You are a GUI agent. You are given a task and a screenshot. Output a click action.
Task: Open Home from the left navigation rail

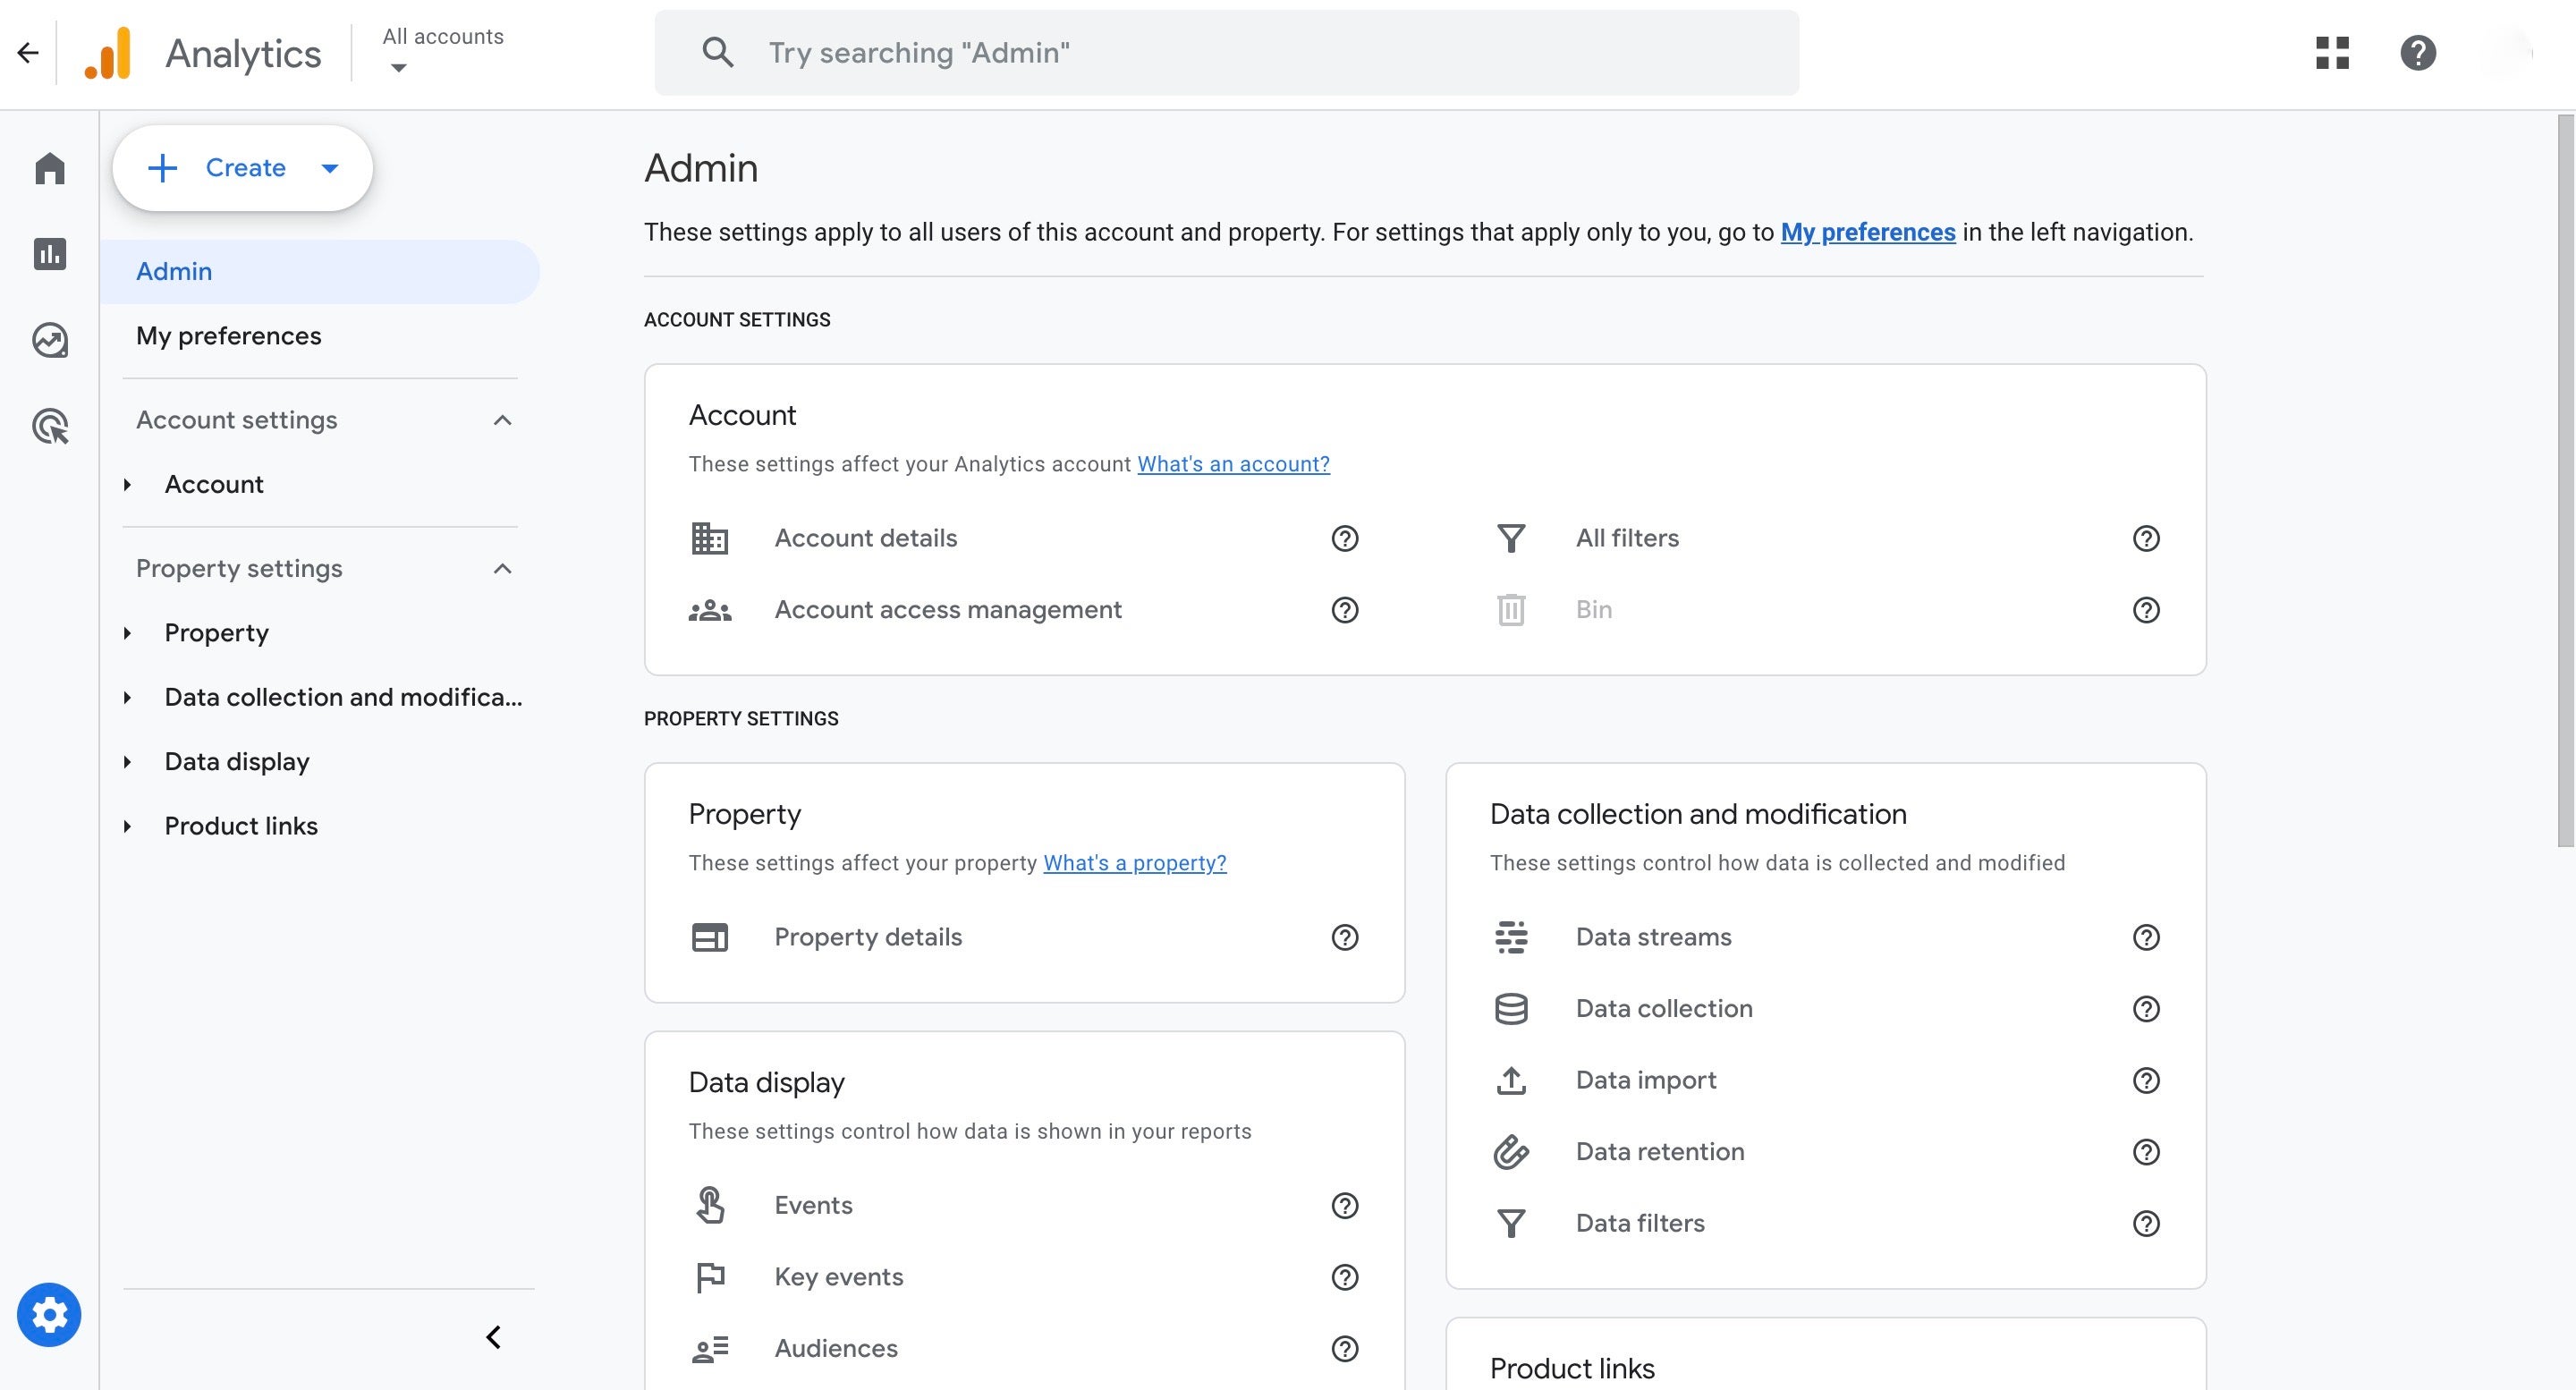pyautogui.click(x=49, y=168)
